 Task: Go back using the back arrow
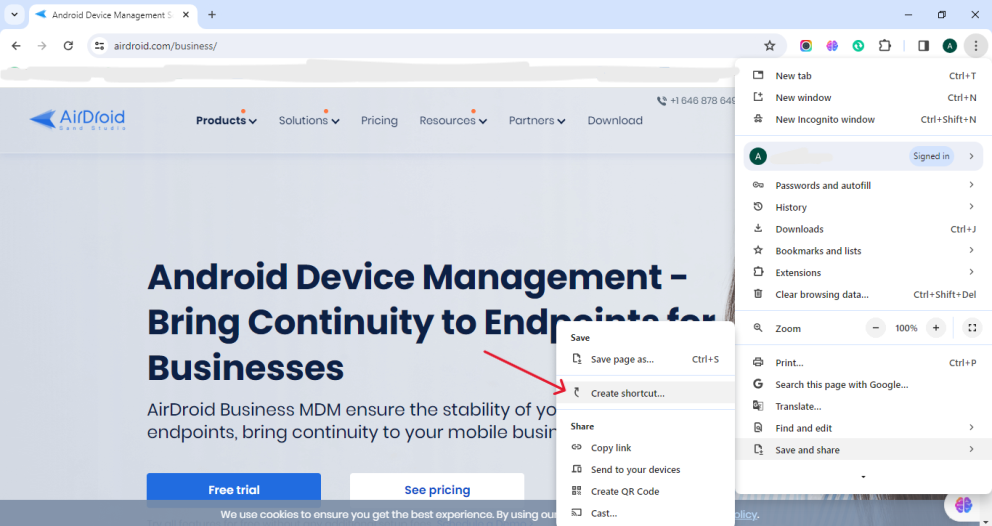(x=16, y=46)
